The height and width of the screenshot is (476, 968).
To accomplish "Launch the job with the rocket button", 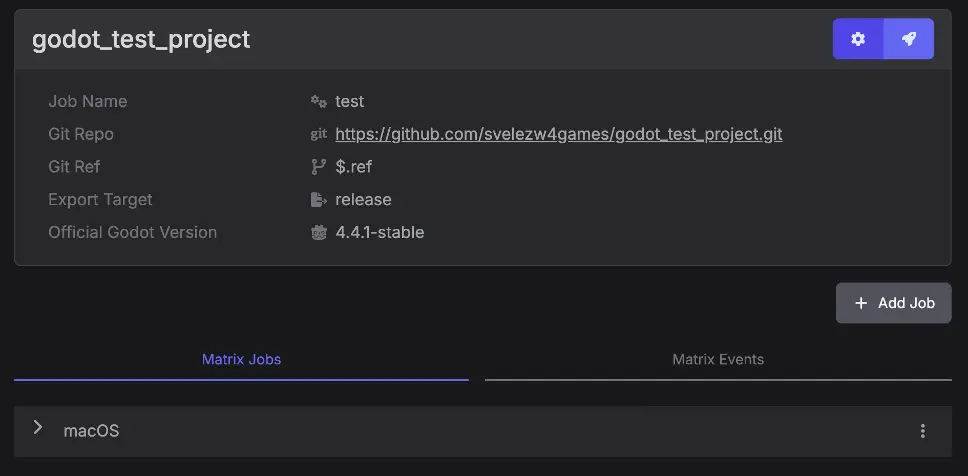I will click(909, 39).
